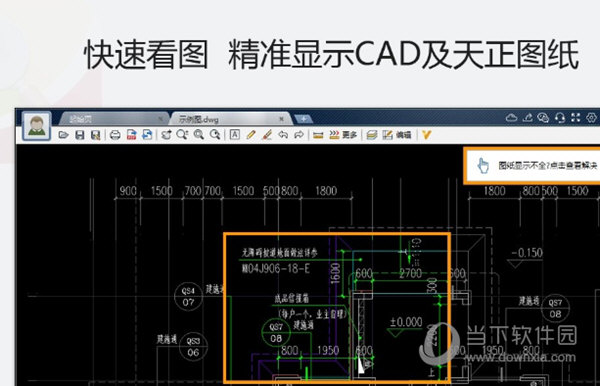Click the first magnifier zoom icon
The width and height of the screenshot is (600, 386).
click(182, 135)
